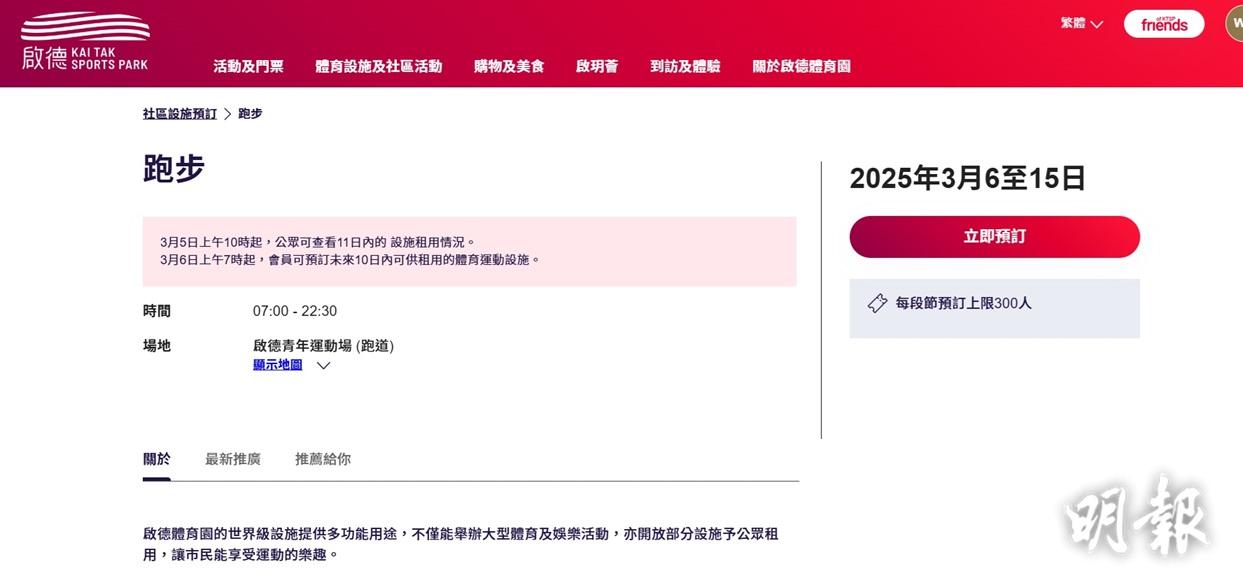Viewport: 1243px width, 578px height.
Task: Select the 關於 tab
Action: (157, 459)
